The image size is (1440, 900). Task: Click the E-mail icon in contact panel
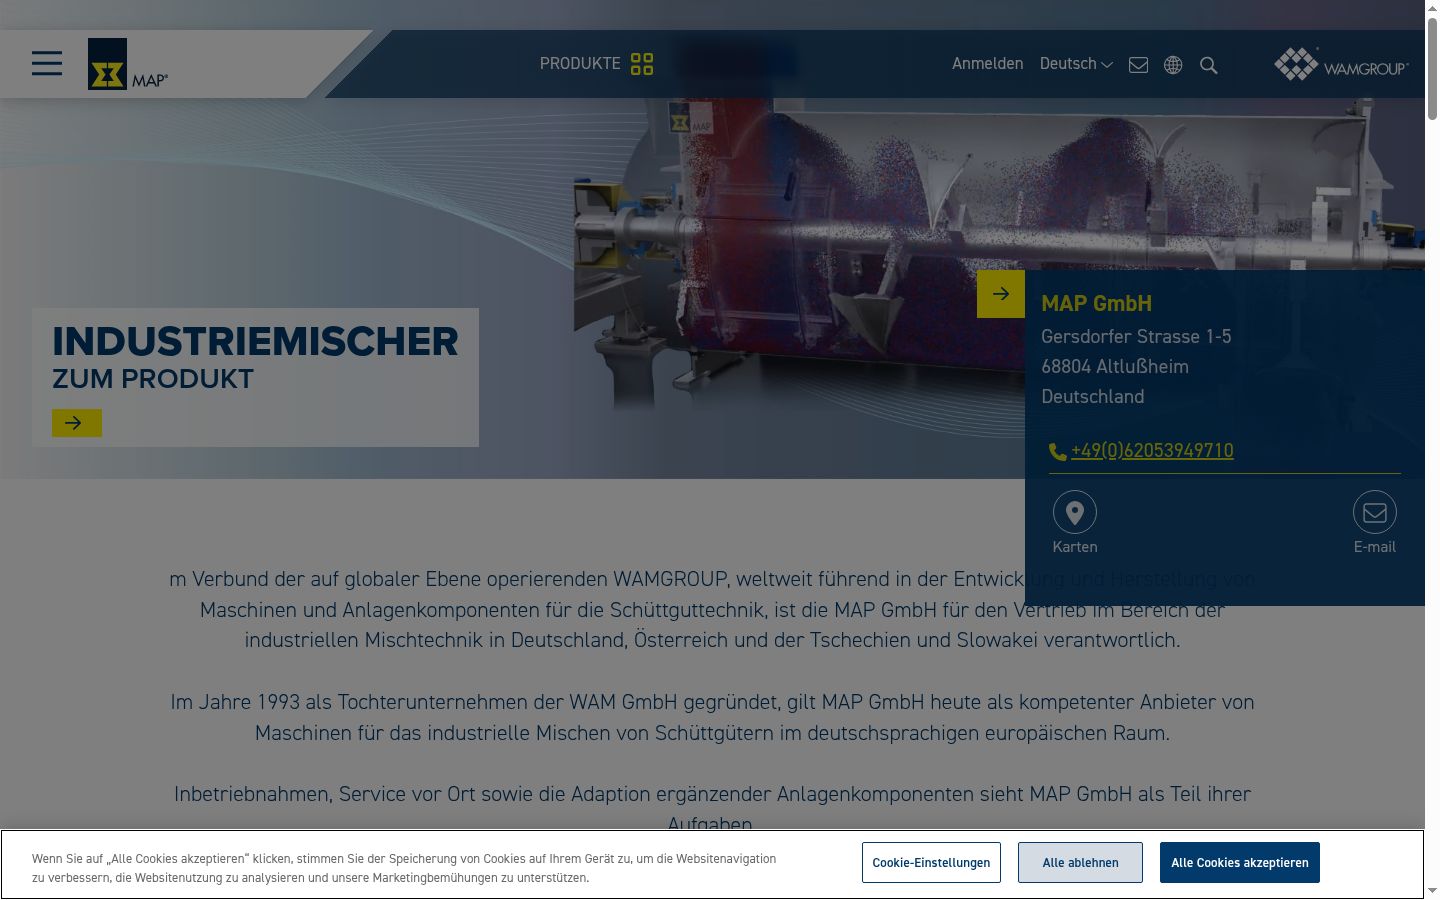1375,512
